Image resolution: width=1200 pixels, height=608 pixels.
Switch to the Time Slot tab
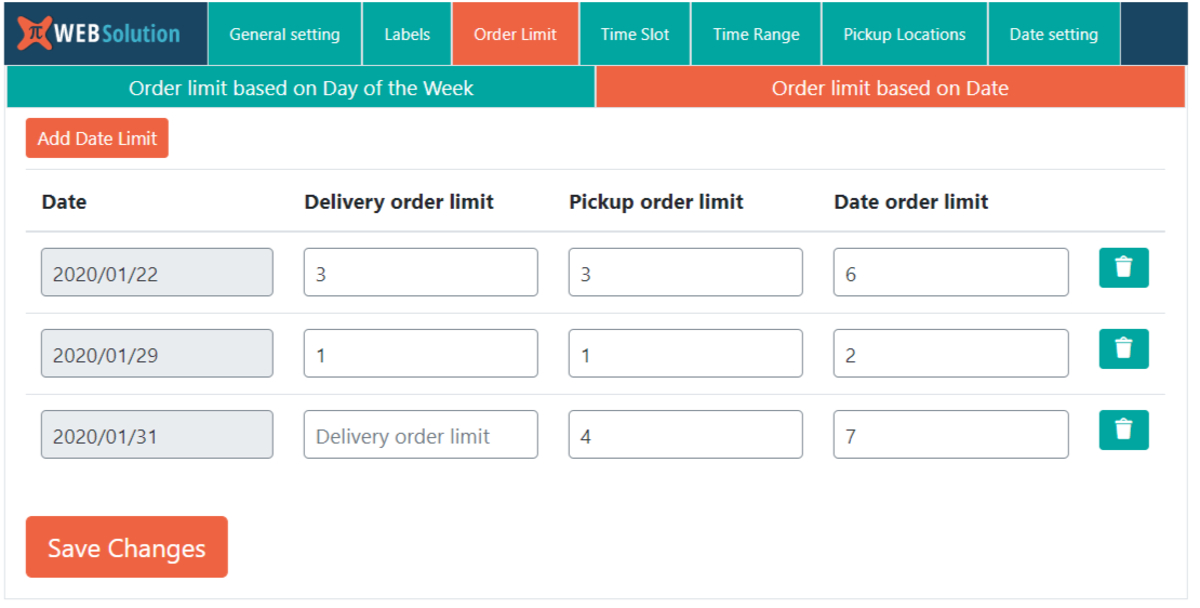(635, 34)
